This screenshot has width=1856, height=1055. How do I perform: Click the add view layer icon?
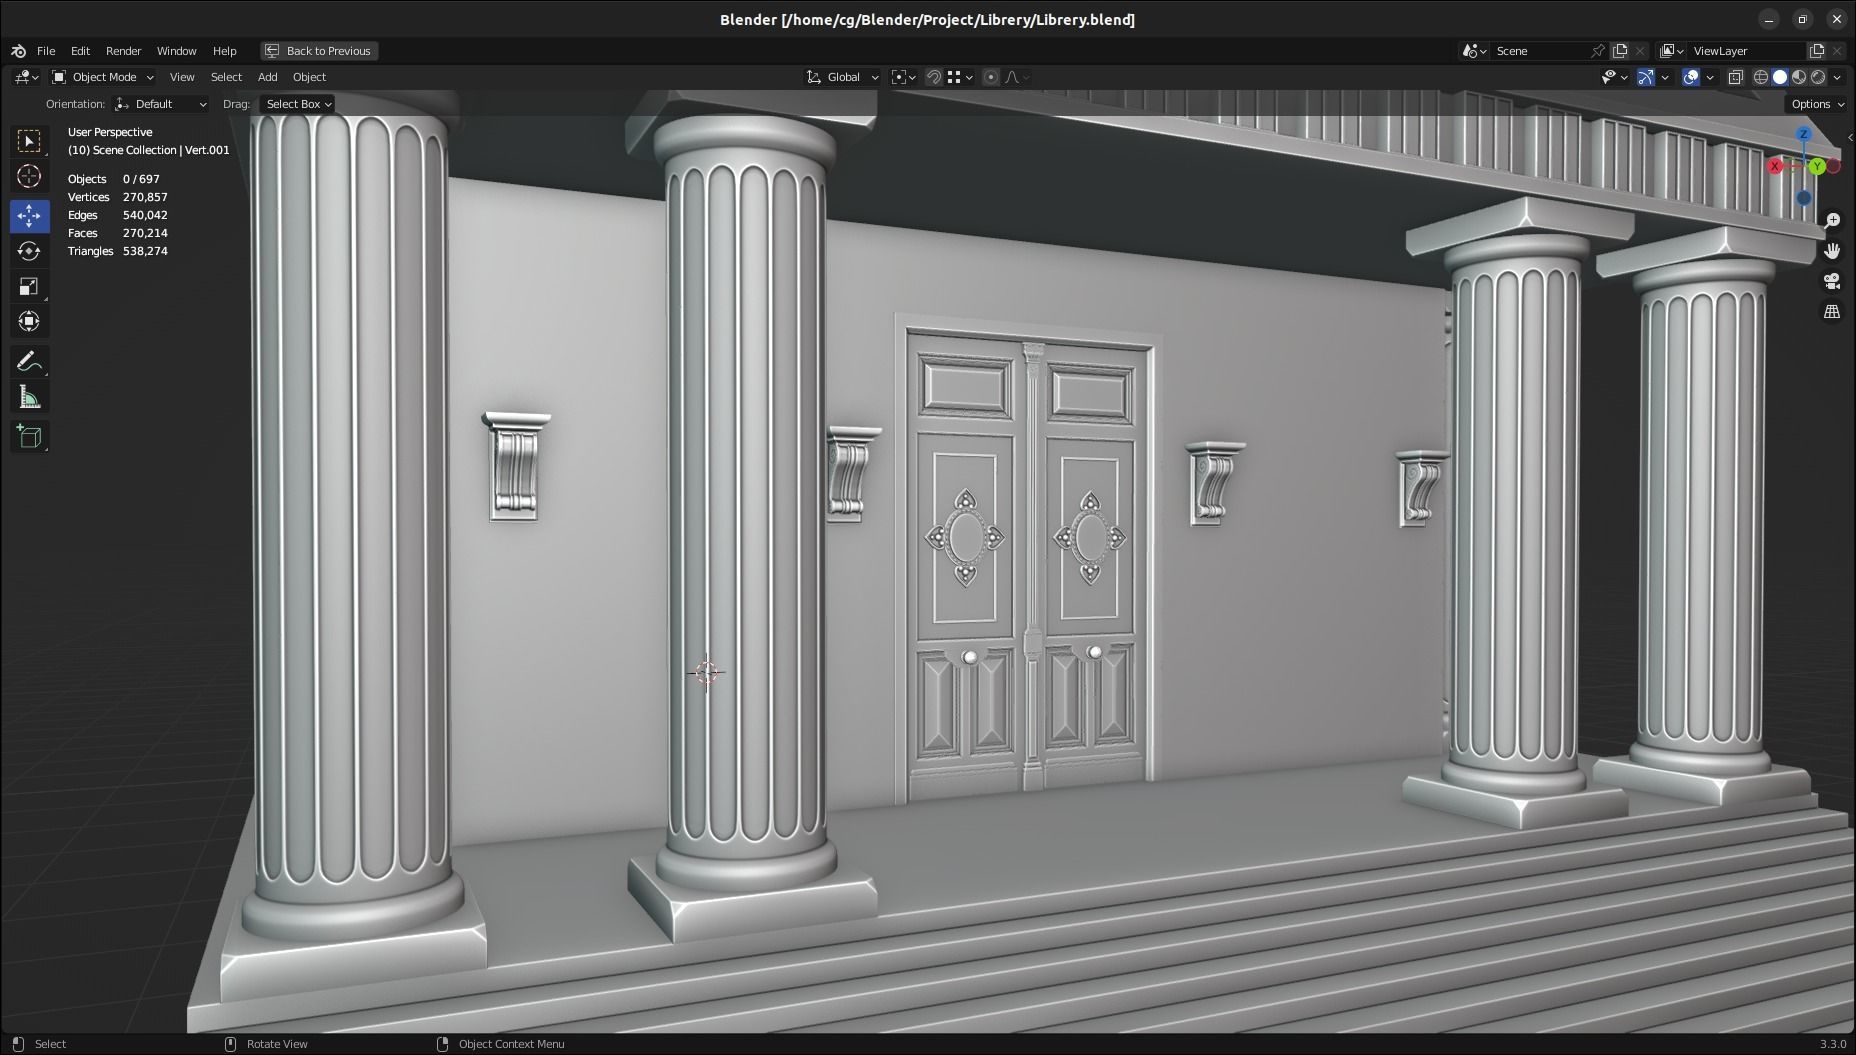click(1817, 51)
